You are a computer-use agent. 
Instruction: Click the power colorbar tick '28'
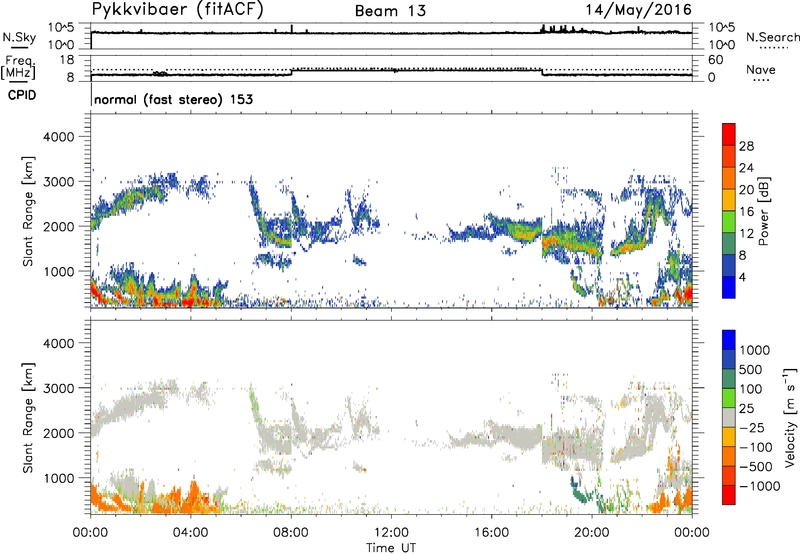coord(746,146)
